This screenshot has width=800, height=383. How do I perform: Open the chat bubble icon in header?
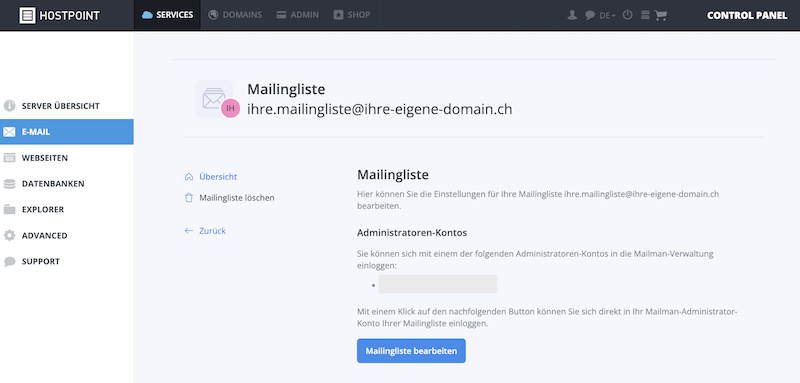pos(590,15)
